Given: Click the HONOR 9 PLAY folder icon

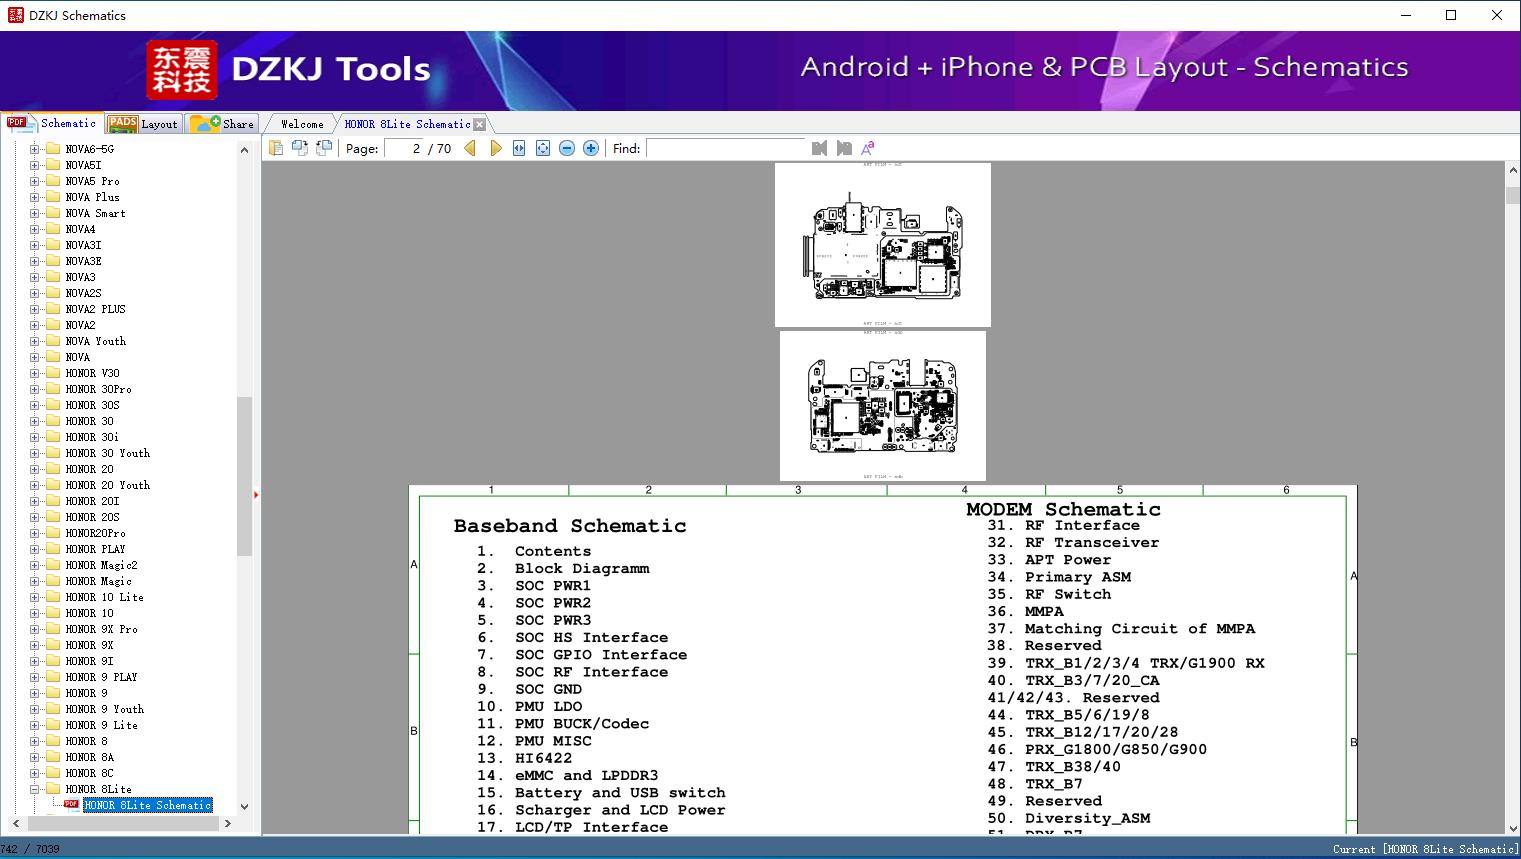Looking at the screenshot, I should [53, 677].
